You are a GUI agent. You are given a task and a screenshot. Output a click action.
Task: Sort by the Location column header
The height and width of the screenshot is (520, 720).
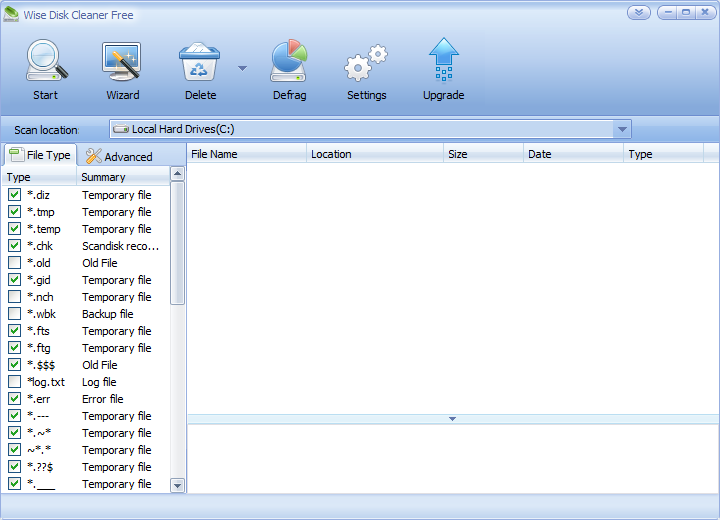click(x=375, y=154)
